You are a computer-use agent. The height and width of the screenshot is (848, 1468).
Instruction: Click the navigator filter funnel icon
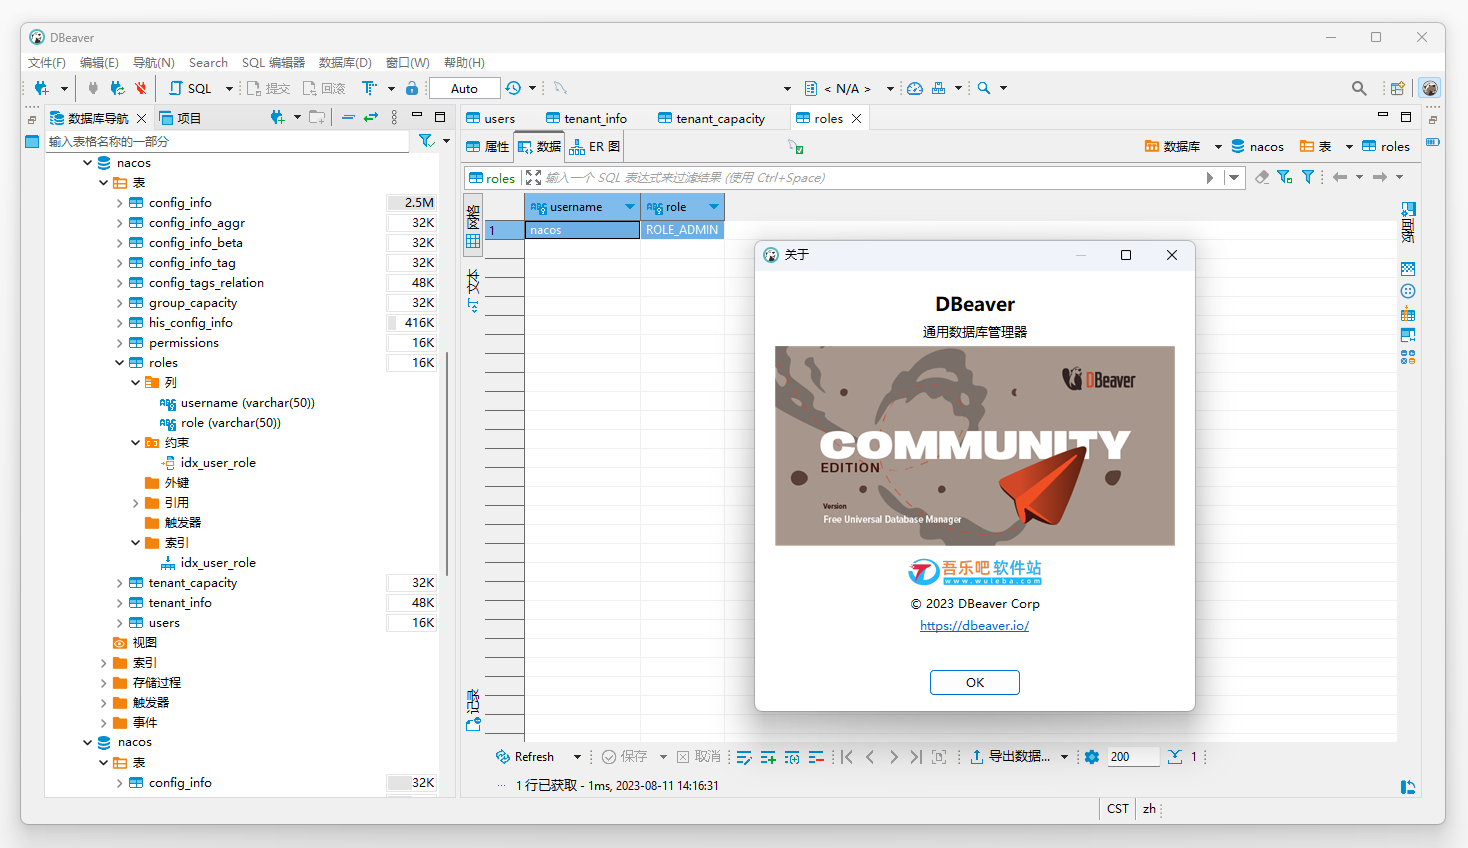coord(426,141)
